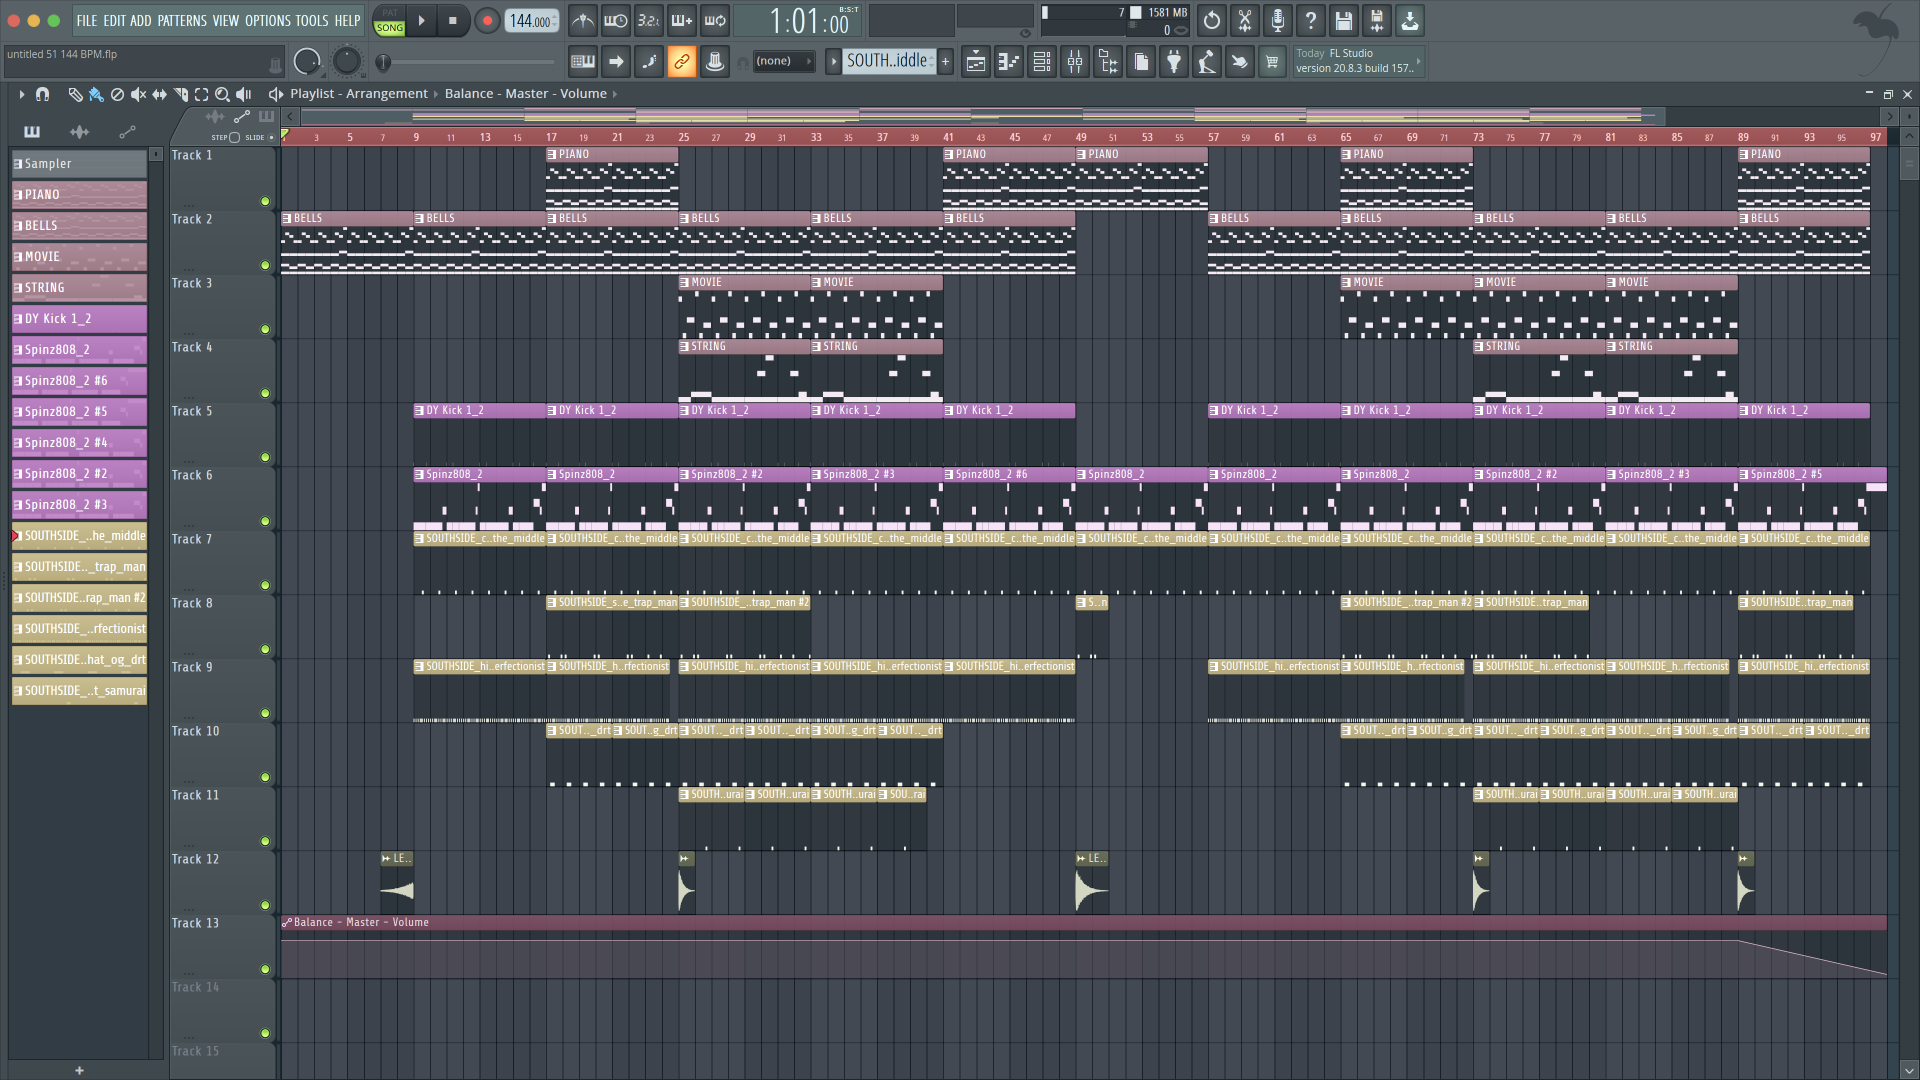Viewport: 1920px width, 1080px height.
Task: Click the 144.000 tempo field
Action: [x=531, y=20]
